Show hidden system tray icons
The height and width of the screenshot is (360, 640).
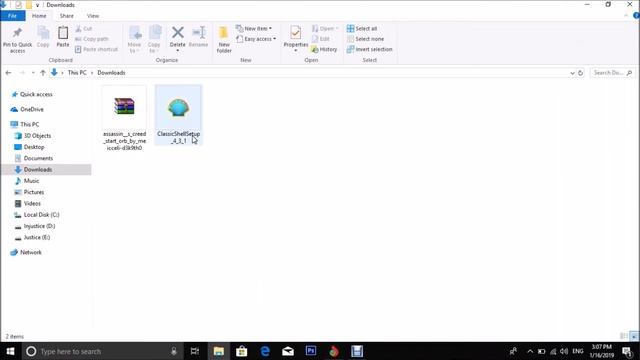point(530,351)
